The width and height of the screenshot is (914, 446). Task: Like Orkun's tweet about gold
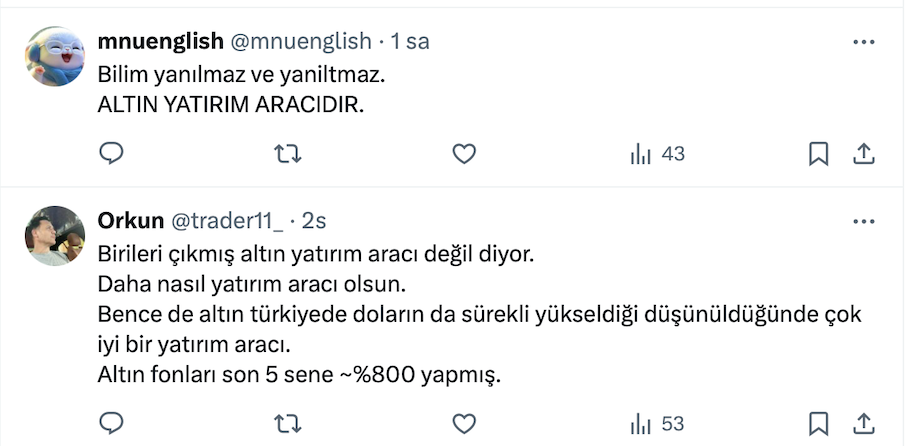click(x=463, y=423)
